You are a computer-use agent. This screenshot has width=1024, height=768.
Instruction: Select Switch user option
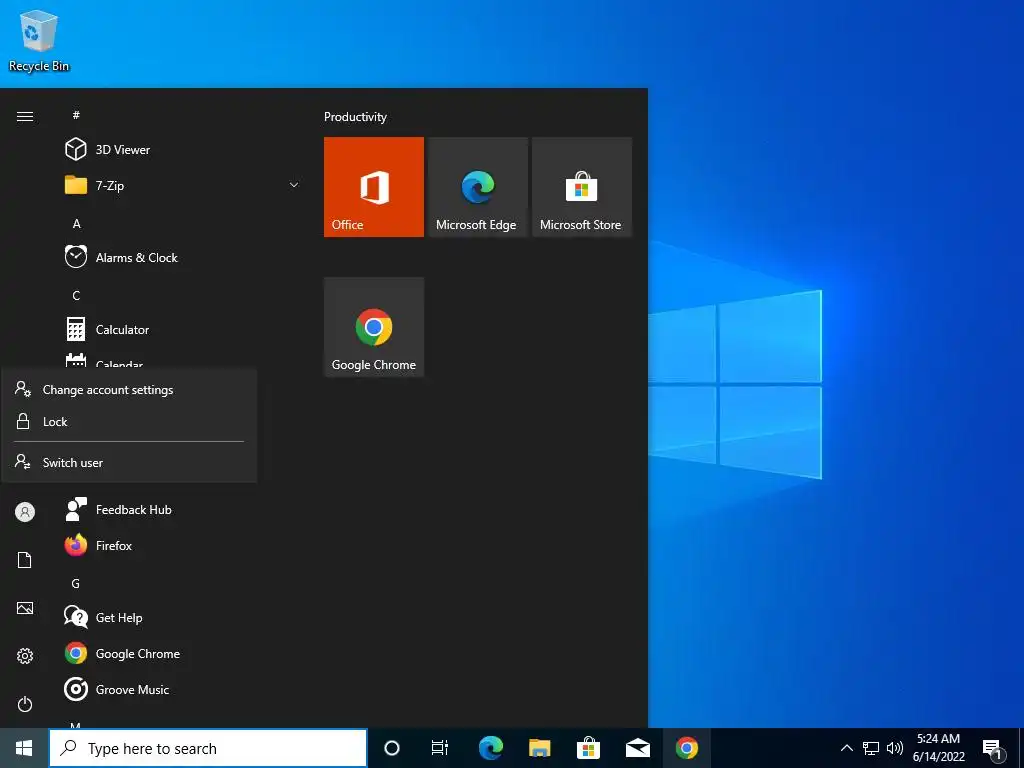pos(129,462)
